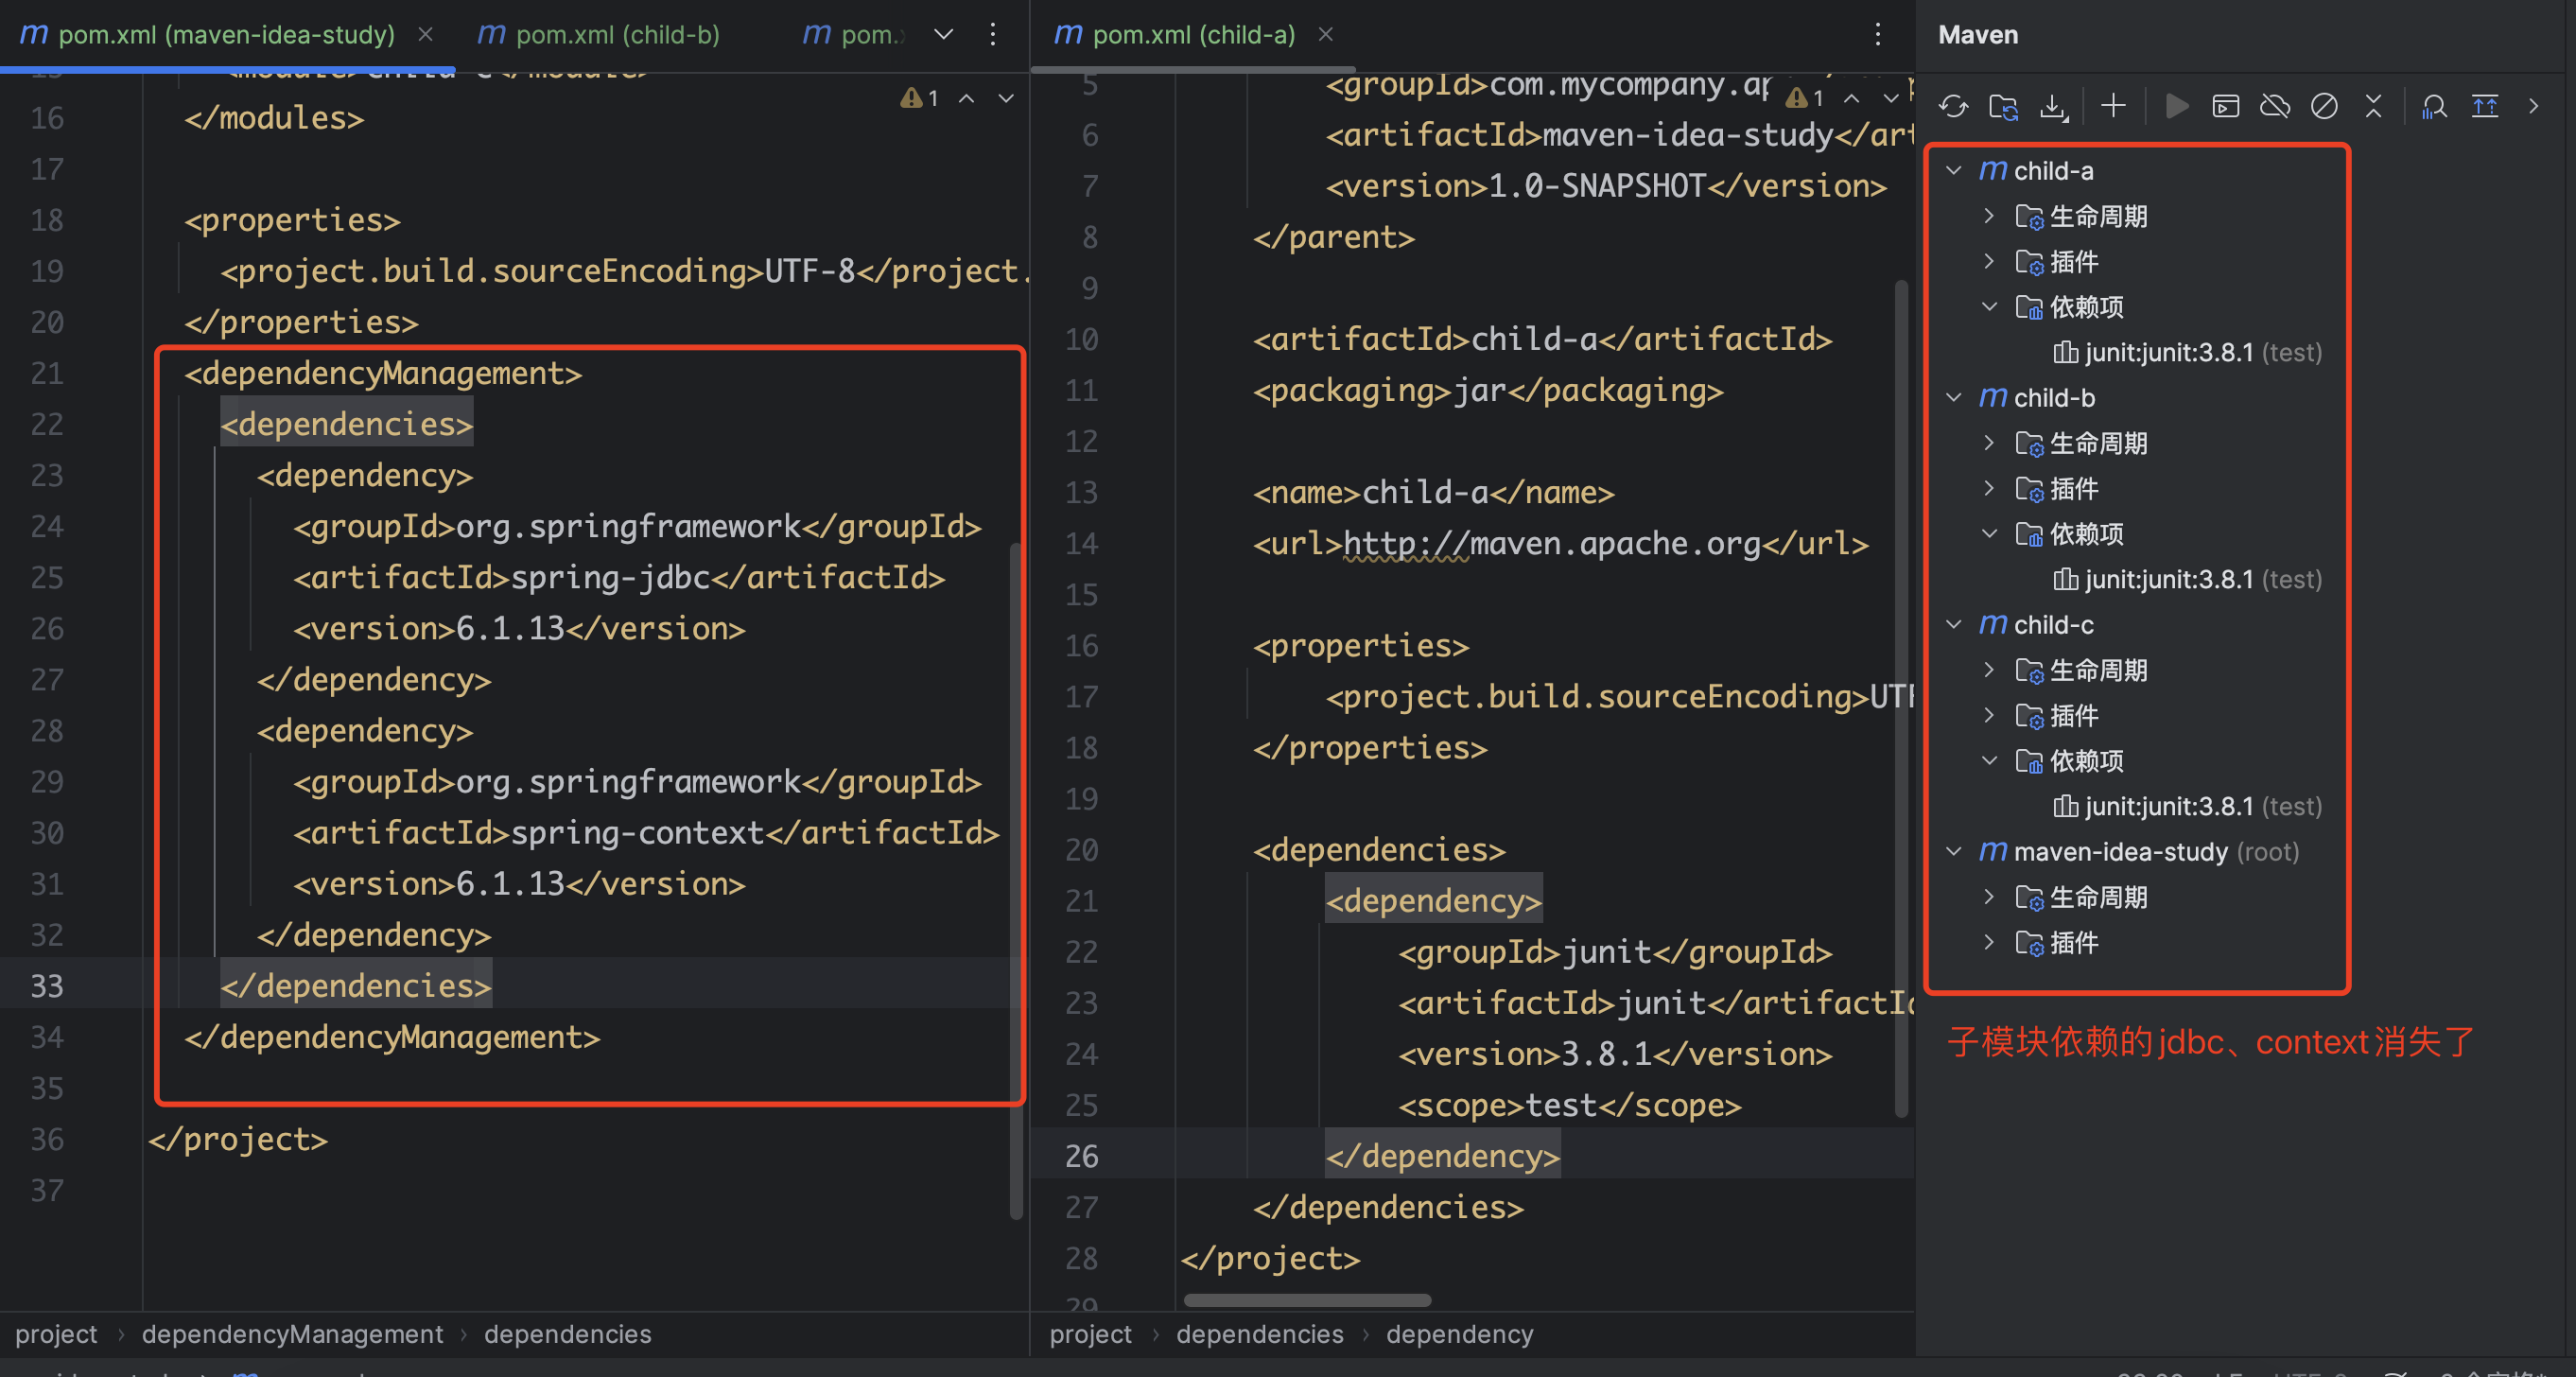
Task: Click the Execute Maven Goal icon
Action: coord(2225,106)
